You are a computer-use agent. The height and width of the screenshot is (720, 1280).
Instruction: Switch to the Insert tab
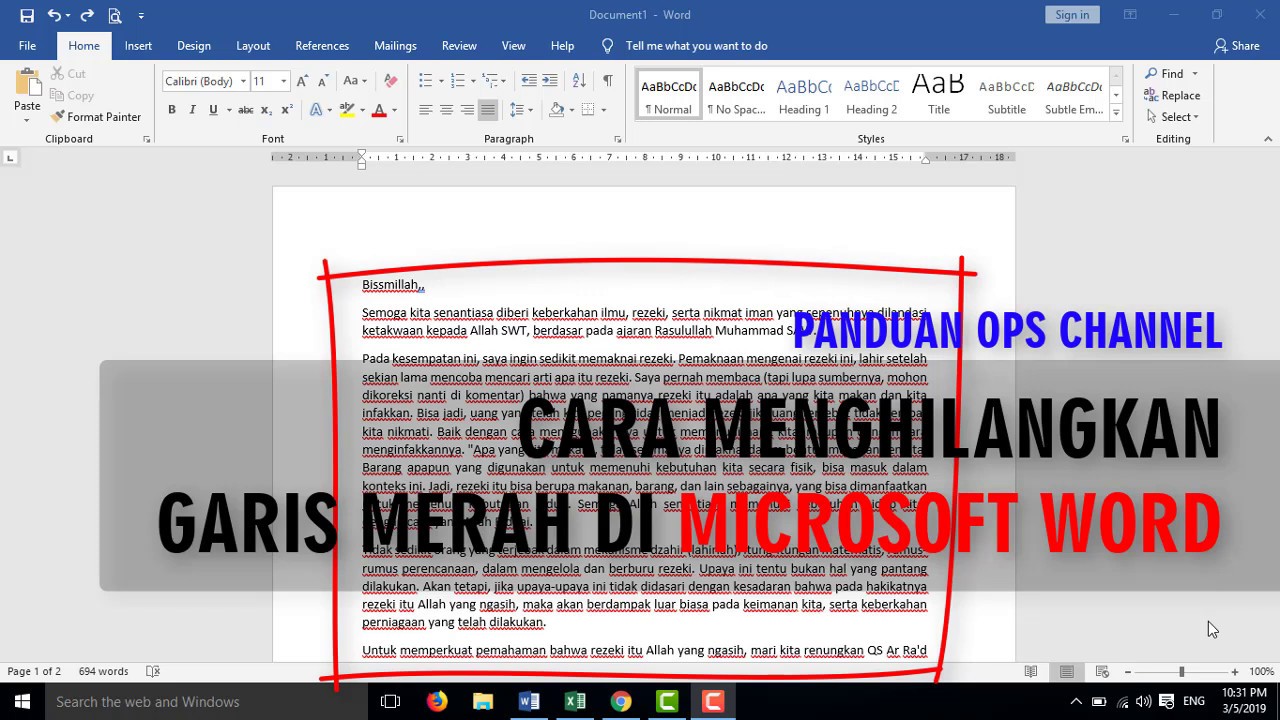click(138, 46)
